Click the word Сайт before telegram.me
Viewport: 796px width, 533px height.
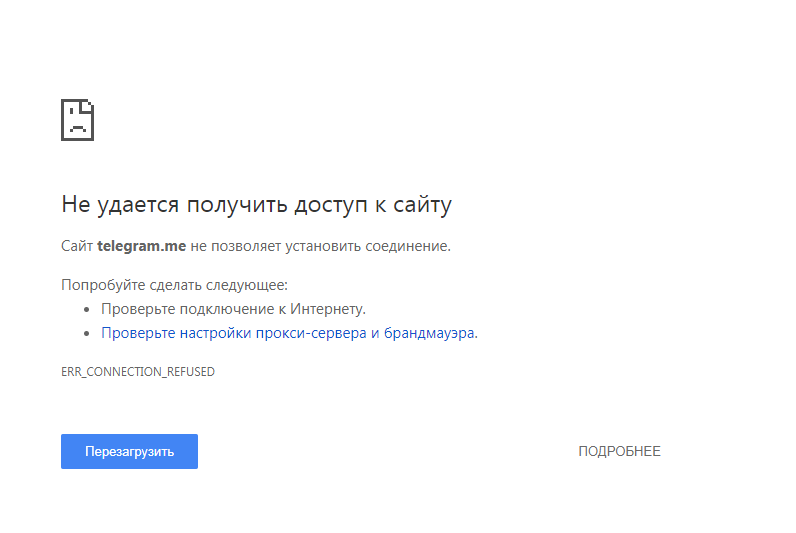(x=77, y=245)
